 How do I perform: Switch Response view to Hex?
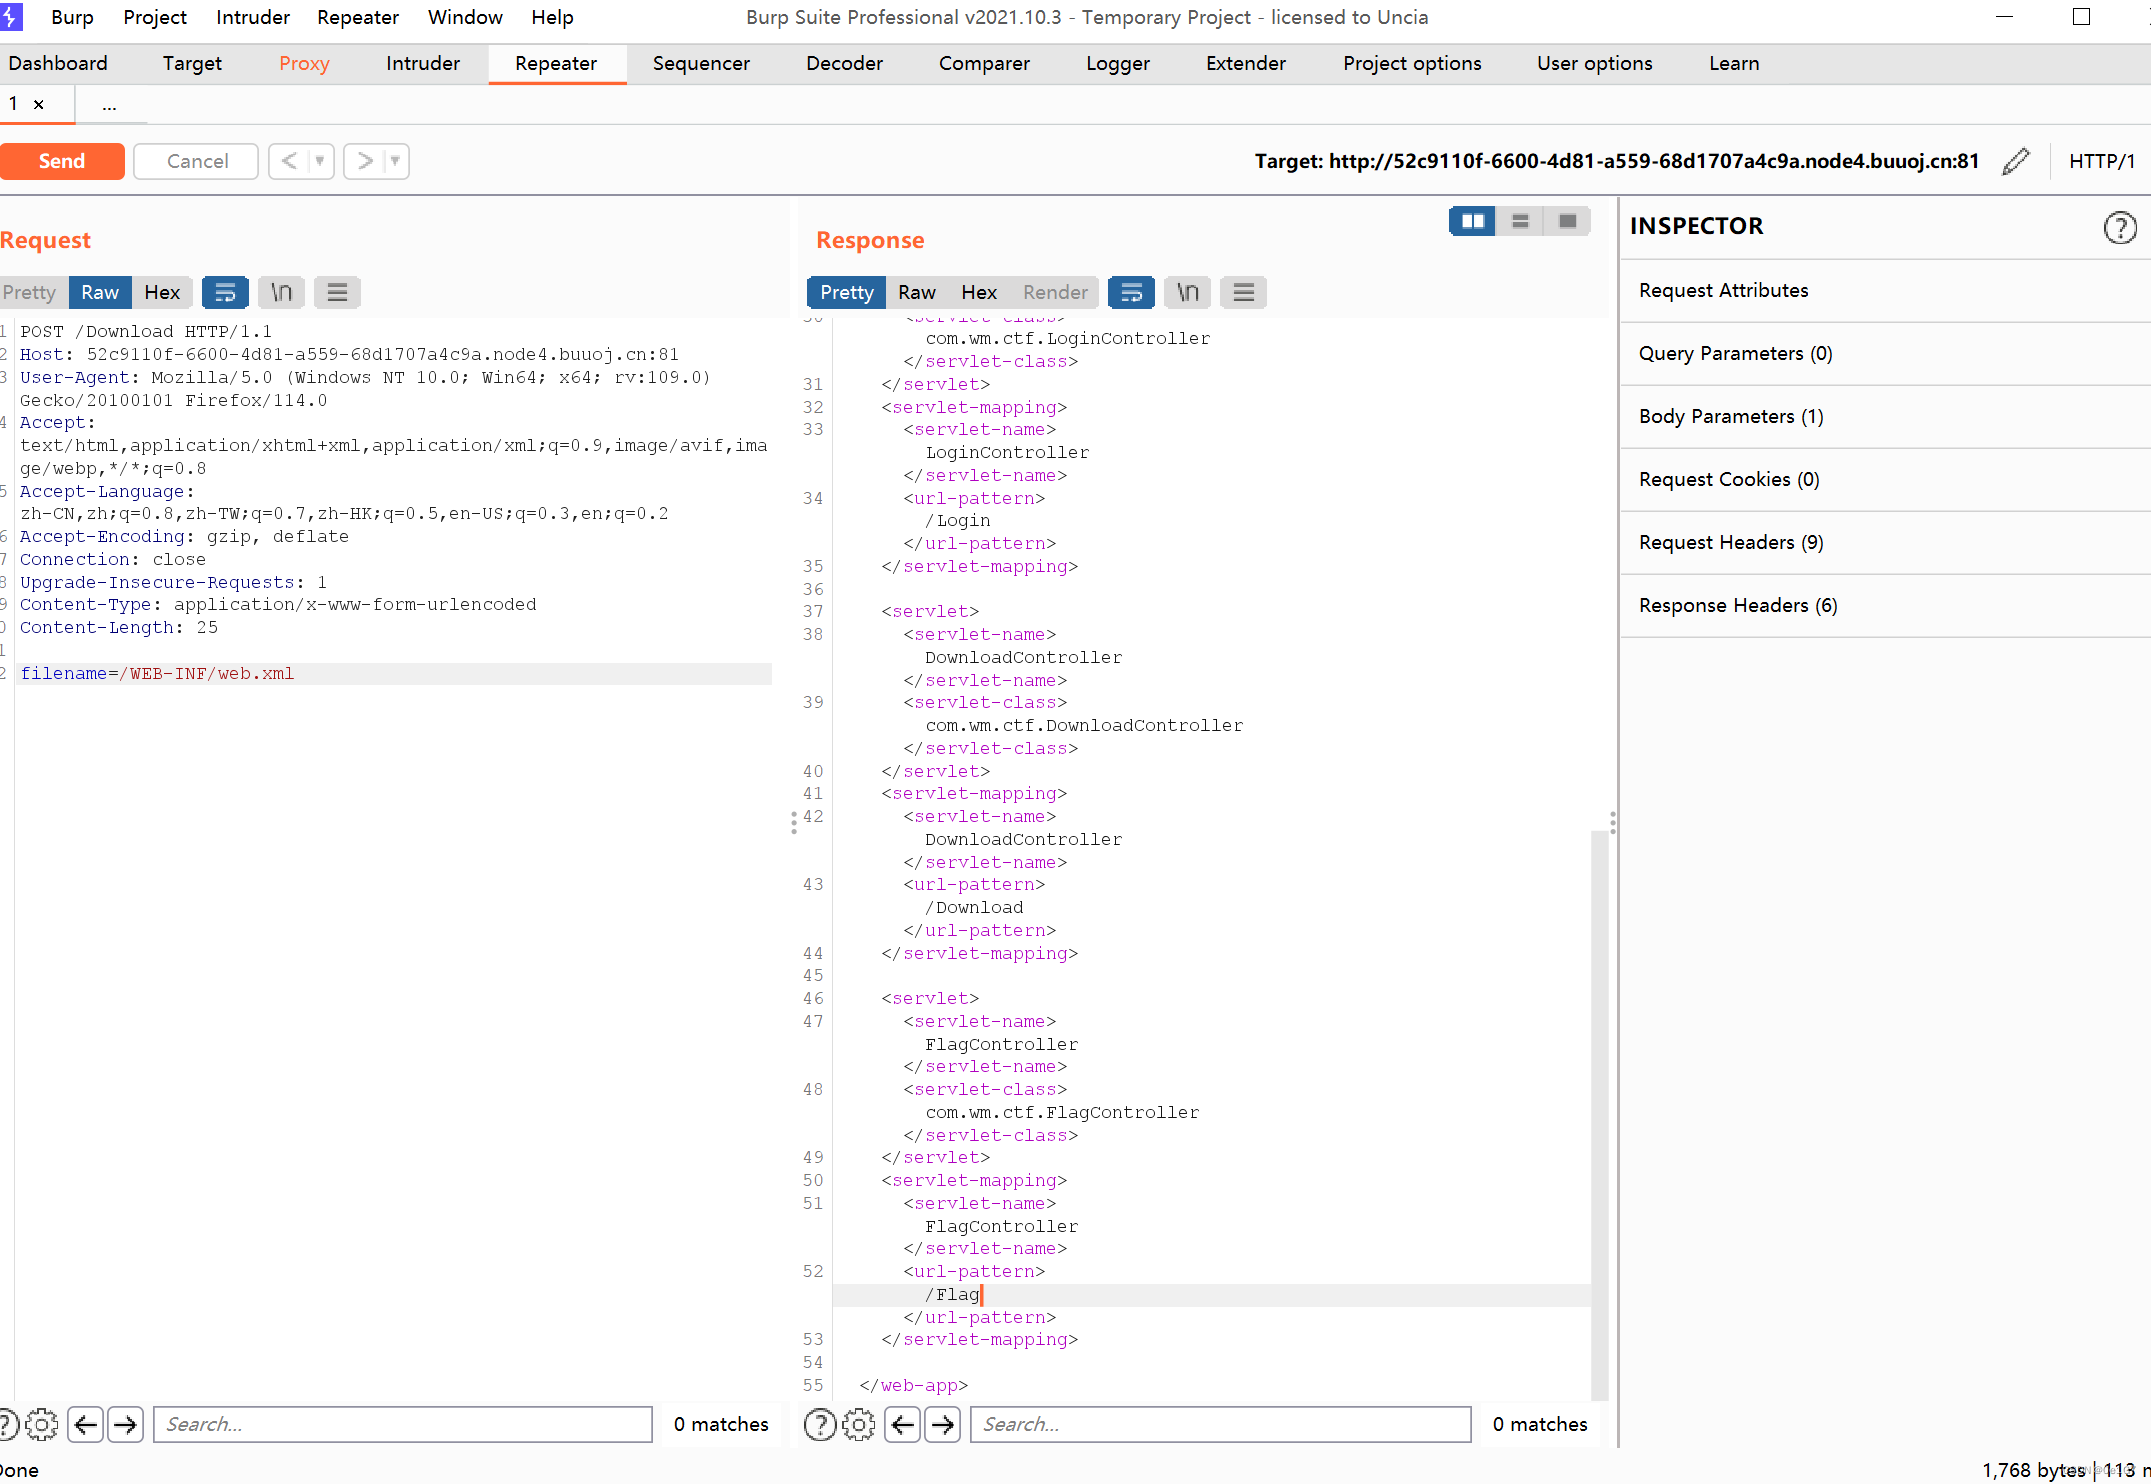[x=978, y=292]
